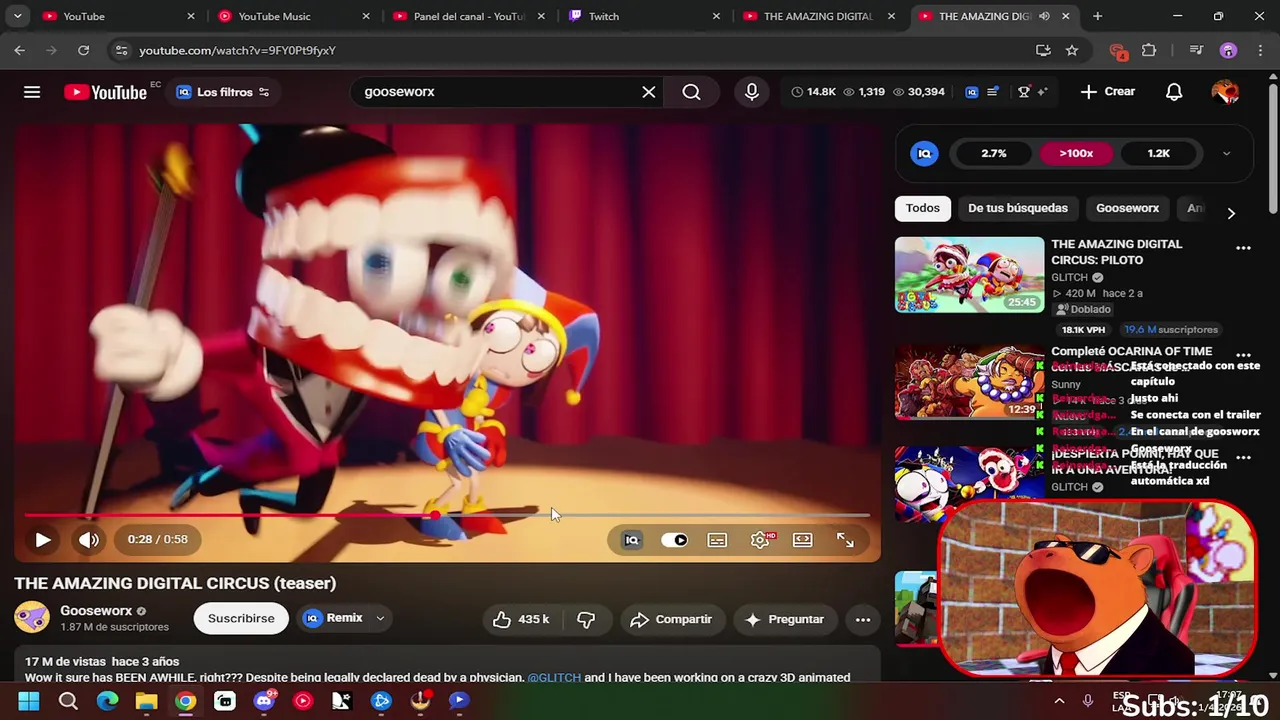Click the search magnifier button
The width and height of the screenshot is (1280, 720).
691,92
